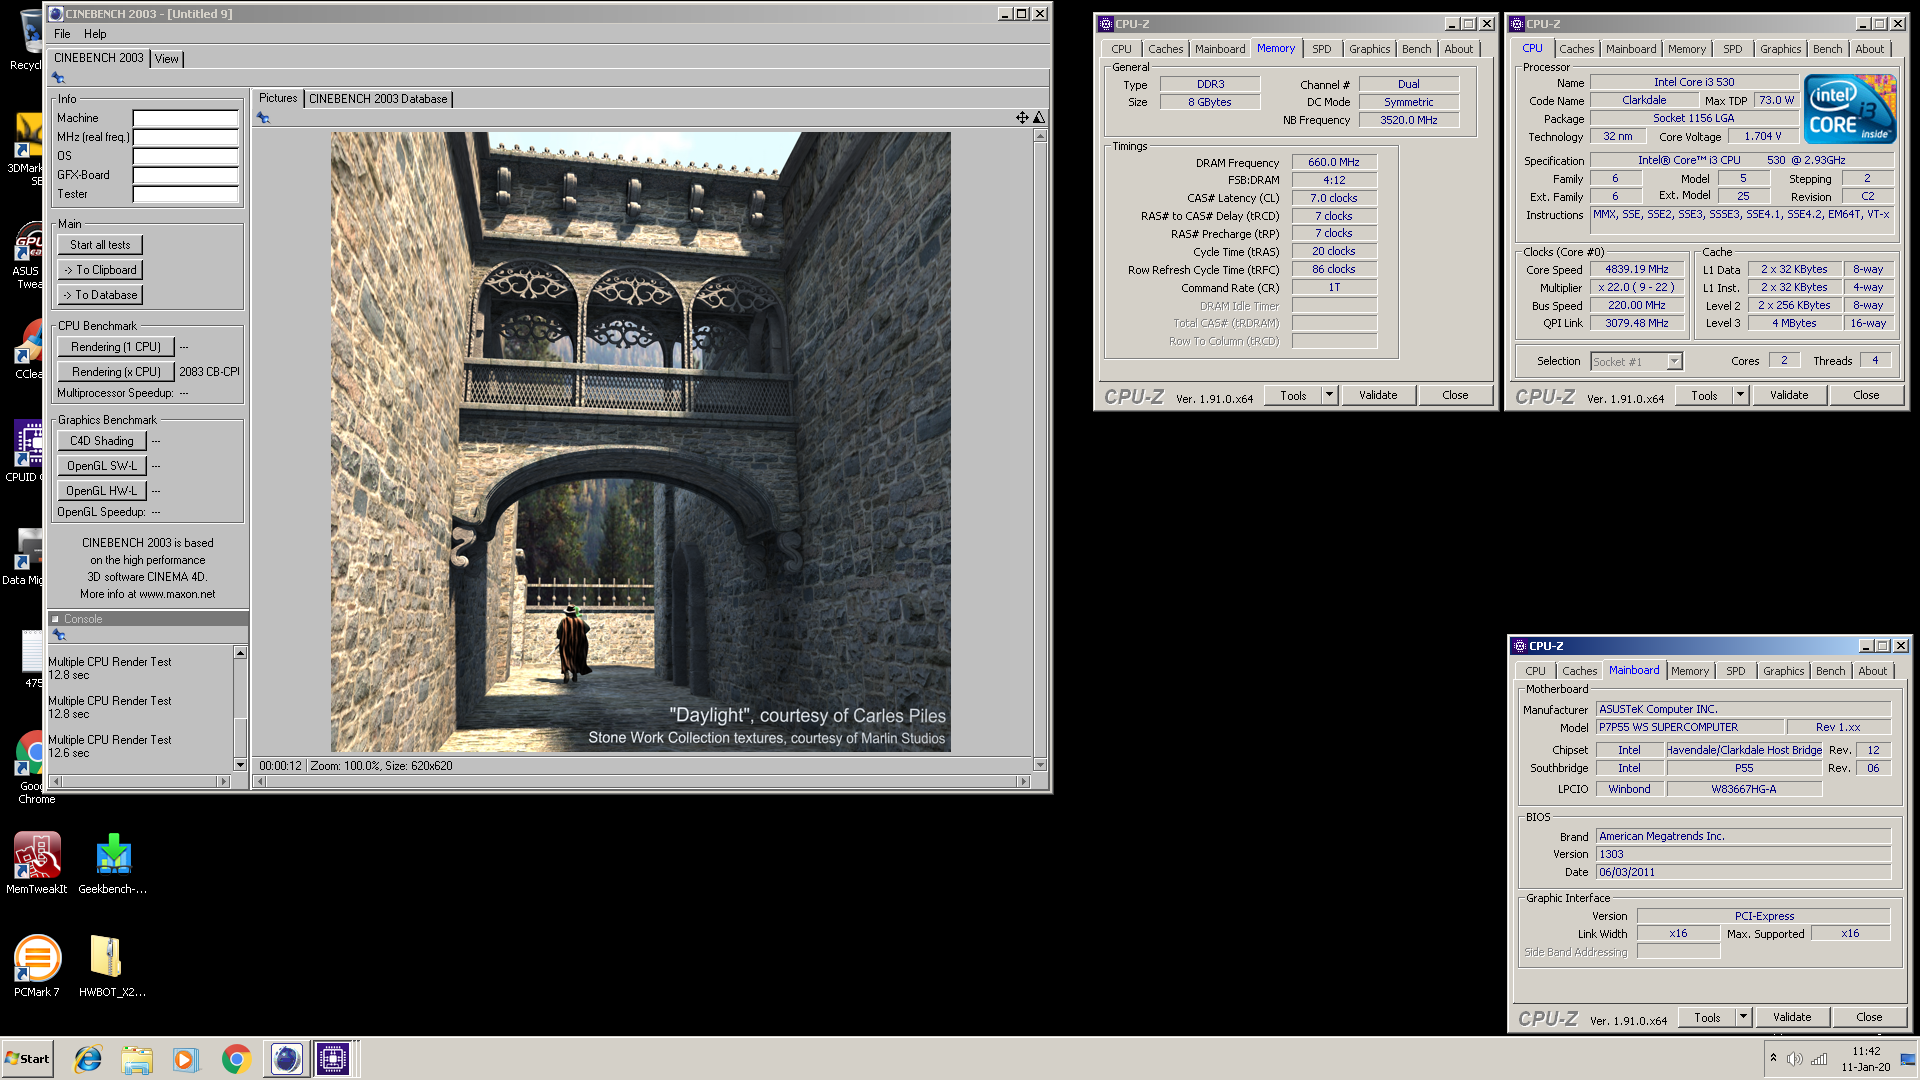The image size is (1920, 1080).
Task: Open the Geekbench installer desktop icon
Action: click(113, 863)
